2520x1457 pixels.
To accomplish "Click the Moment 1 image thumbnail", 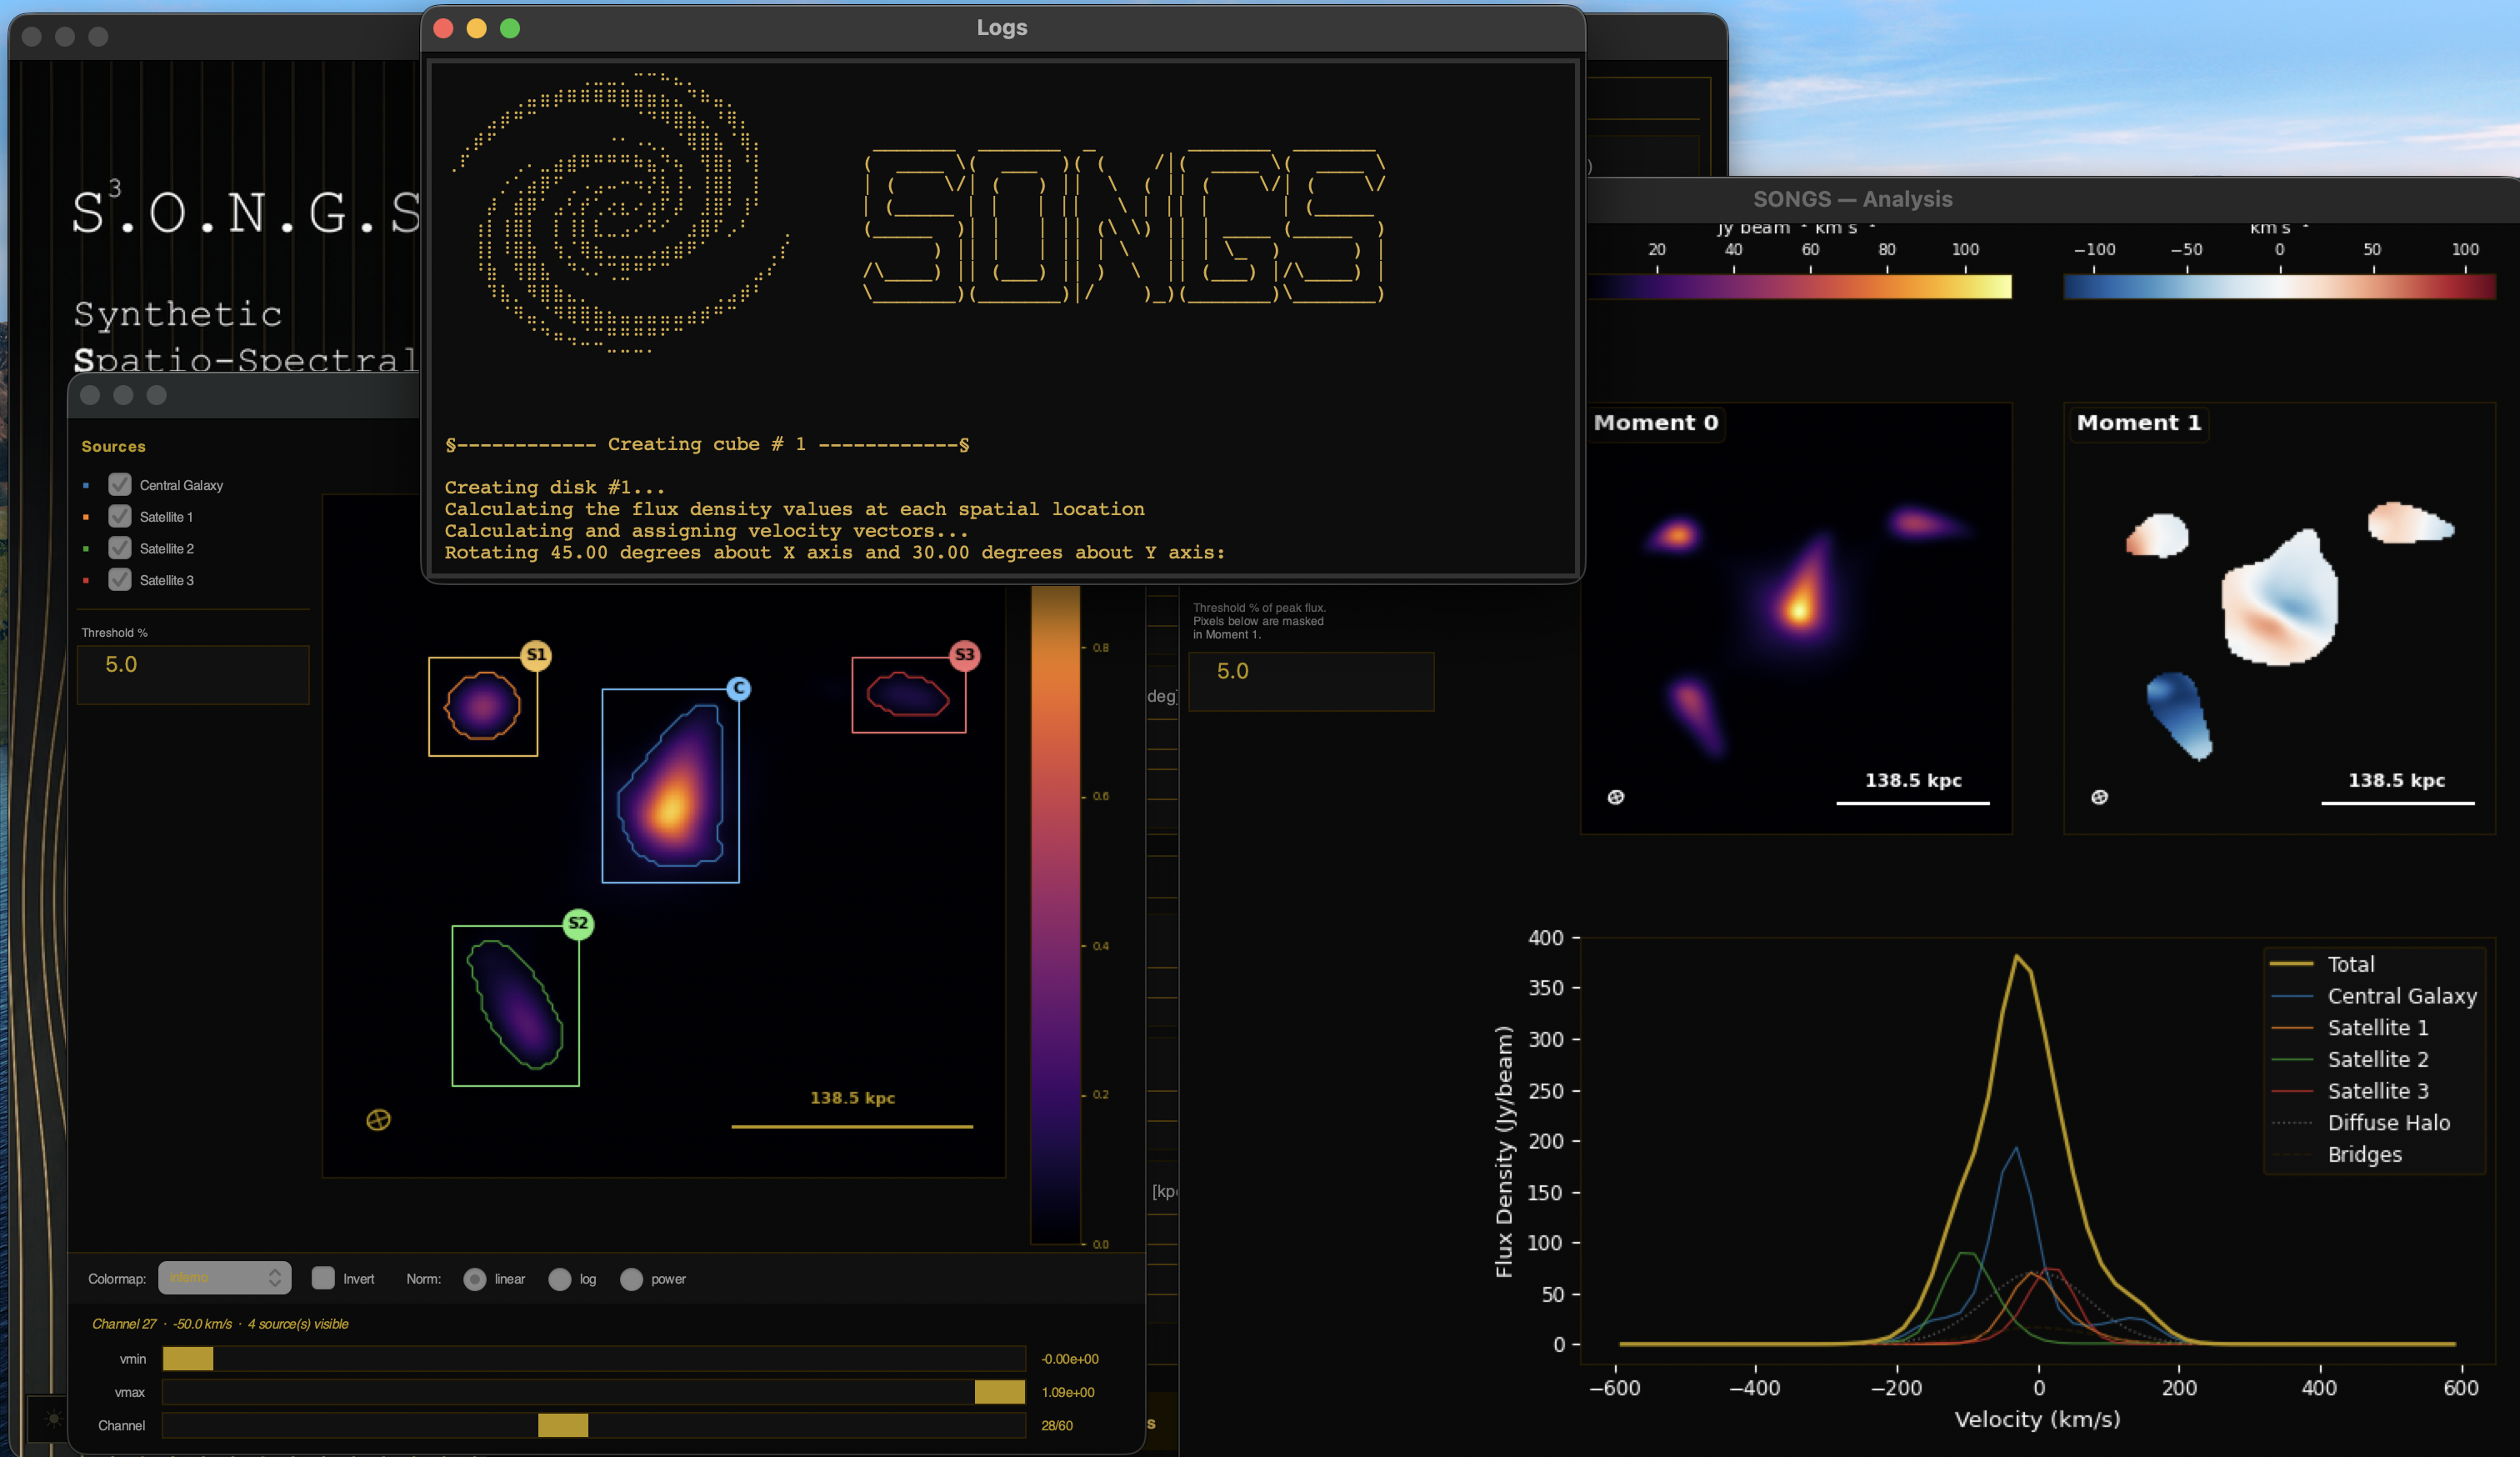I will 2280,618.
